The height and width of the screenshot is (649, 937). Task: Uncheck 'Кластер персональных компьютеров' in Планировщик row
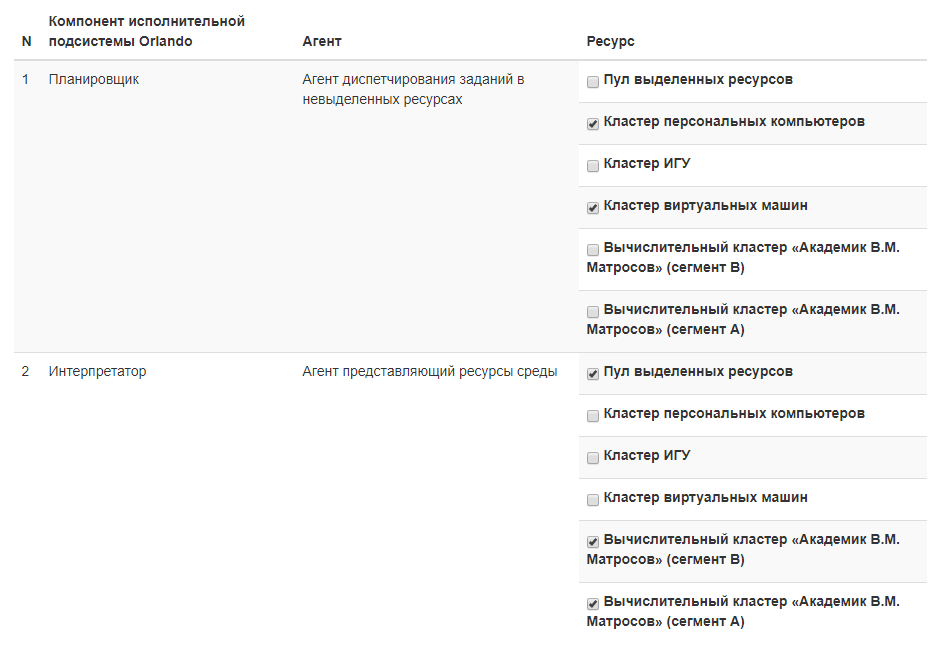pos(593,124)
